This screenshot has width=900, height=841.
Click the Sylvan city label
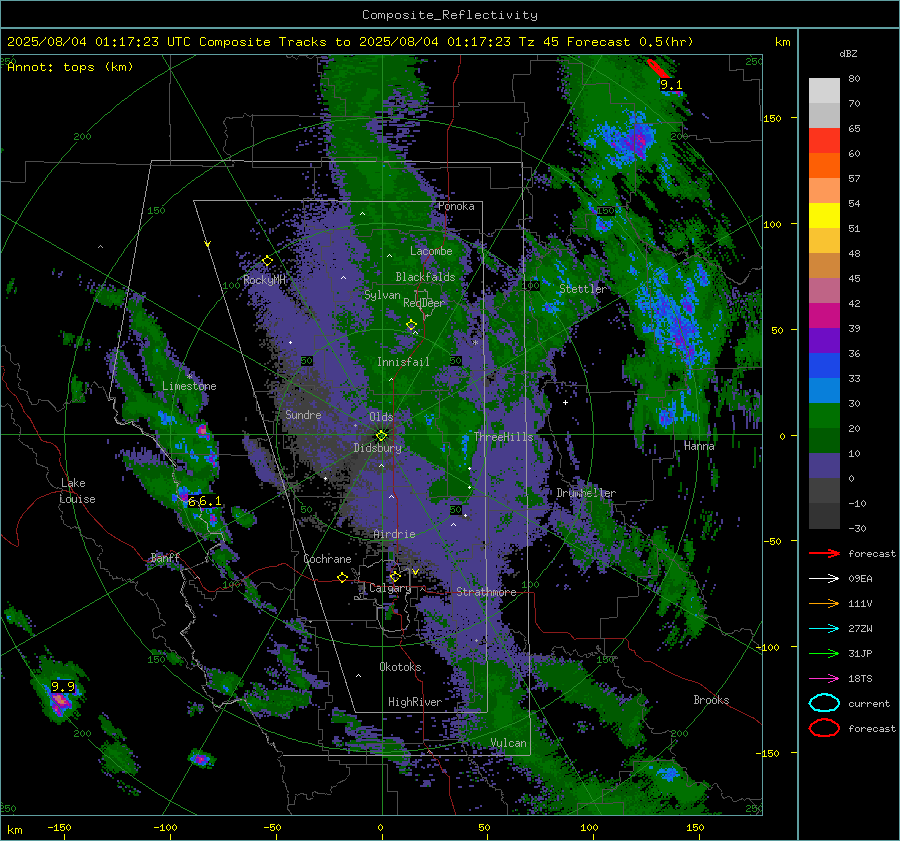(x=382, y=295)
